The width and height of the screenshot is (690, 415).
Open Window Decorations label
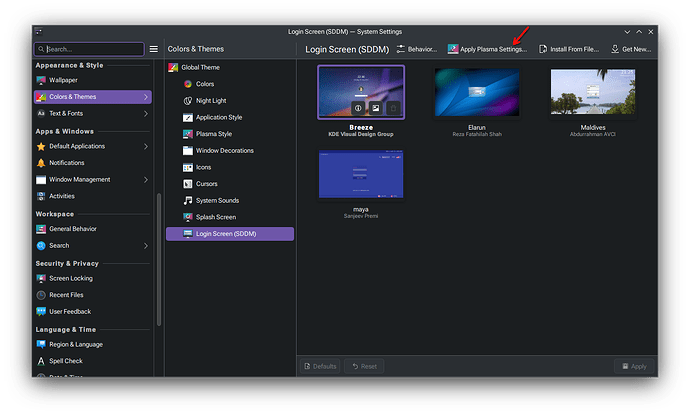224,151
